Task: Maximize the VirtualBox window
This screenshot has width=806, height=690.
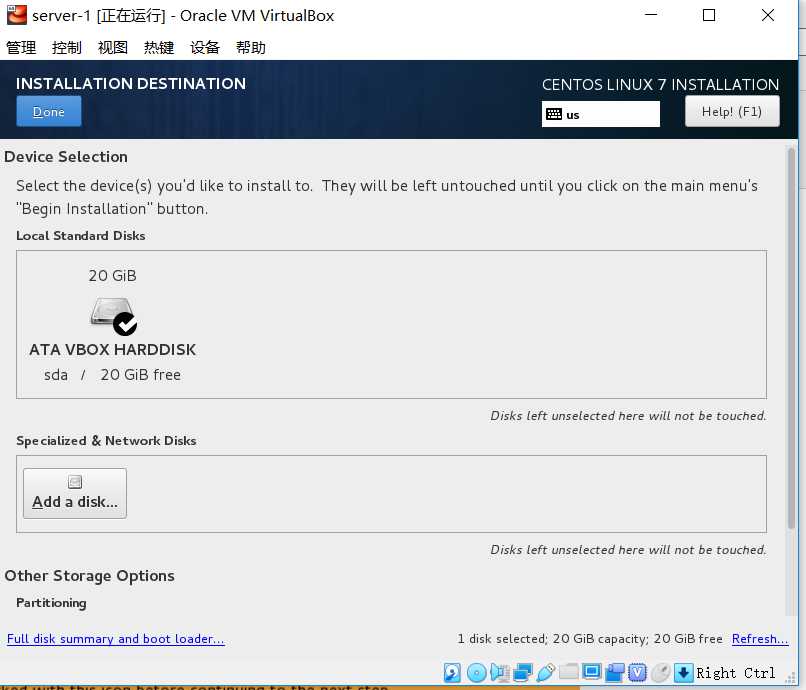Action: tap(709, 15)
